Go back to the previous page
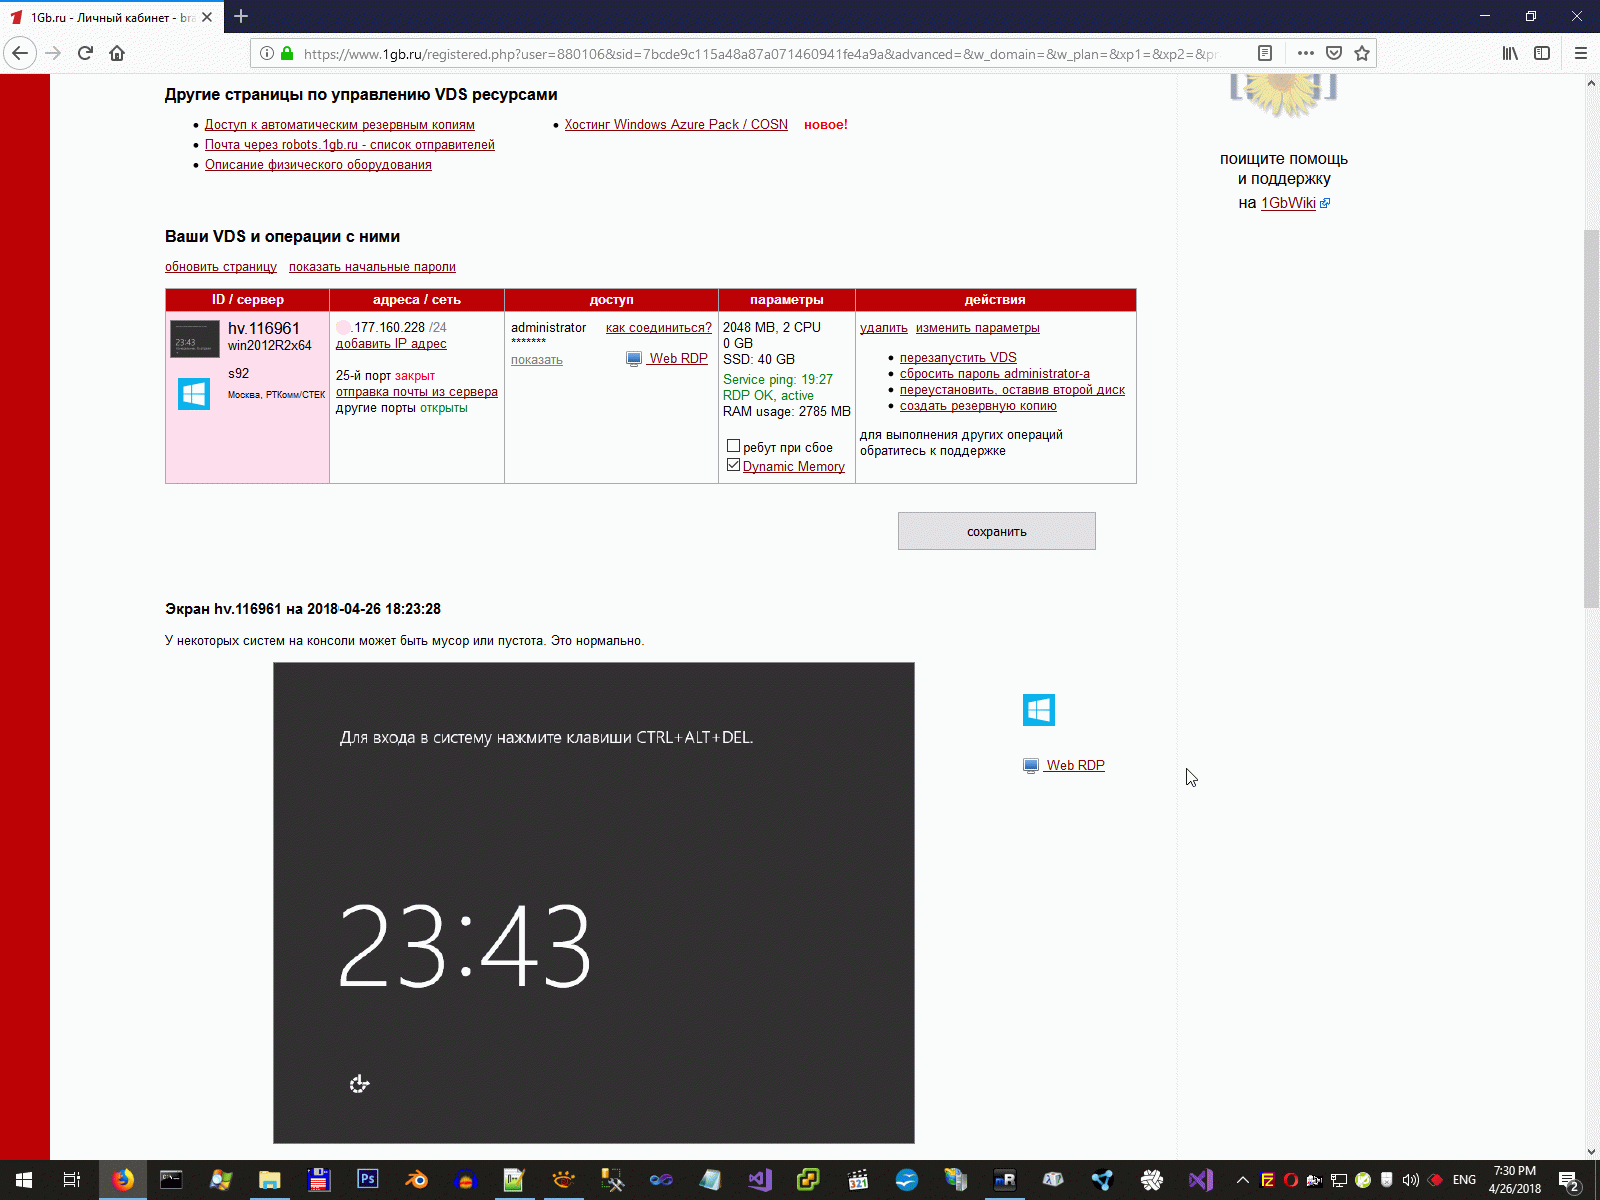Image resolution: width=1600 pixels, height=1200 pixels. 20,53
